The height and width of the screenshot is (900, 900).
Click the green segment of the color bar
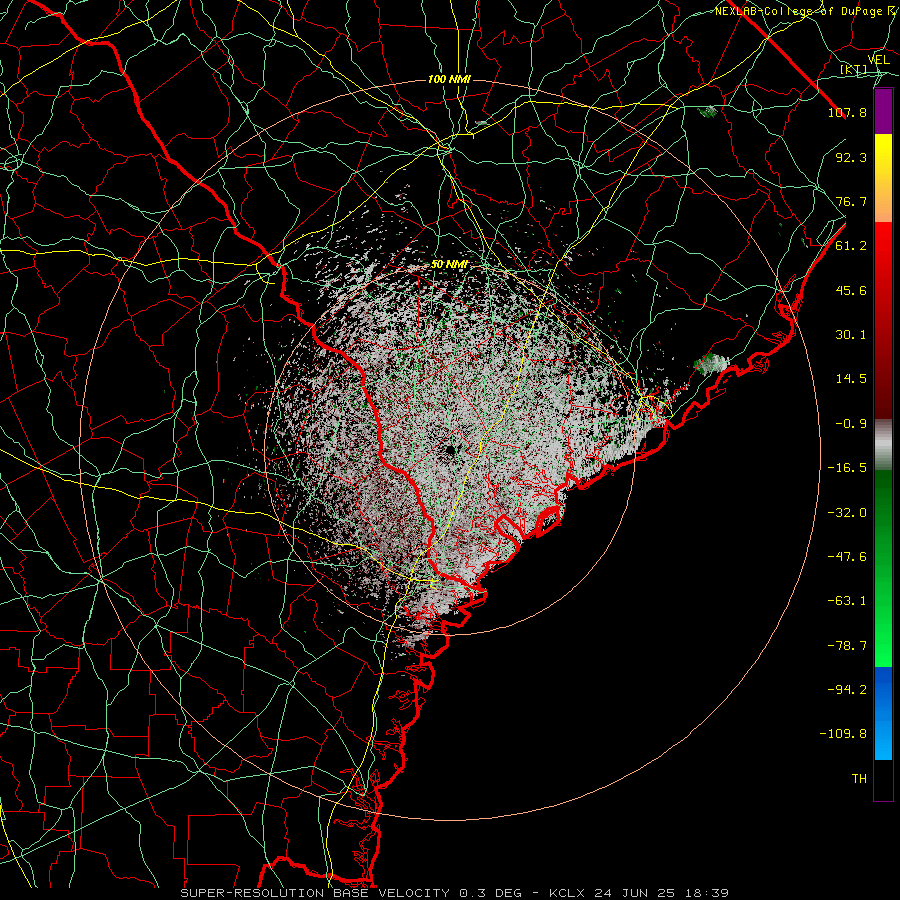[883, 568]
